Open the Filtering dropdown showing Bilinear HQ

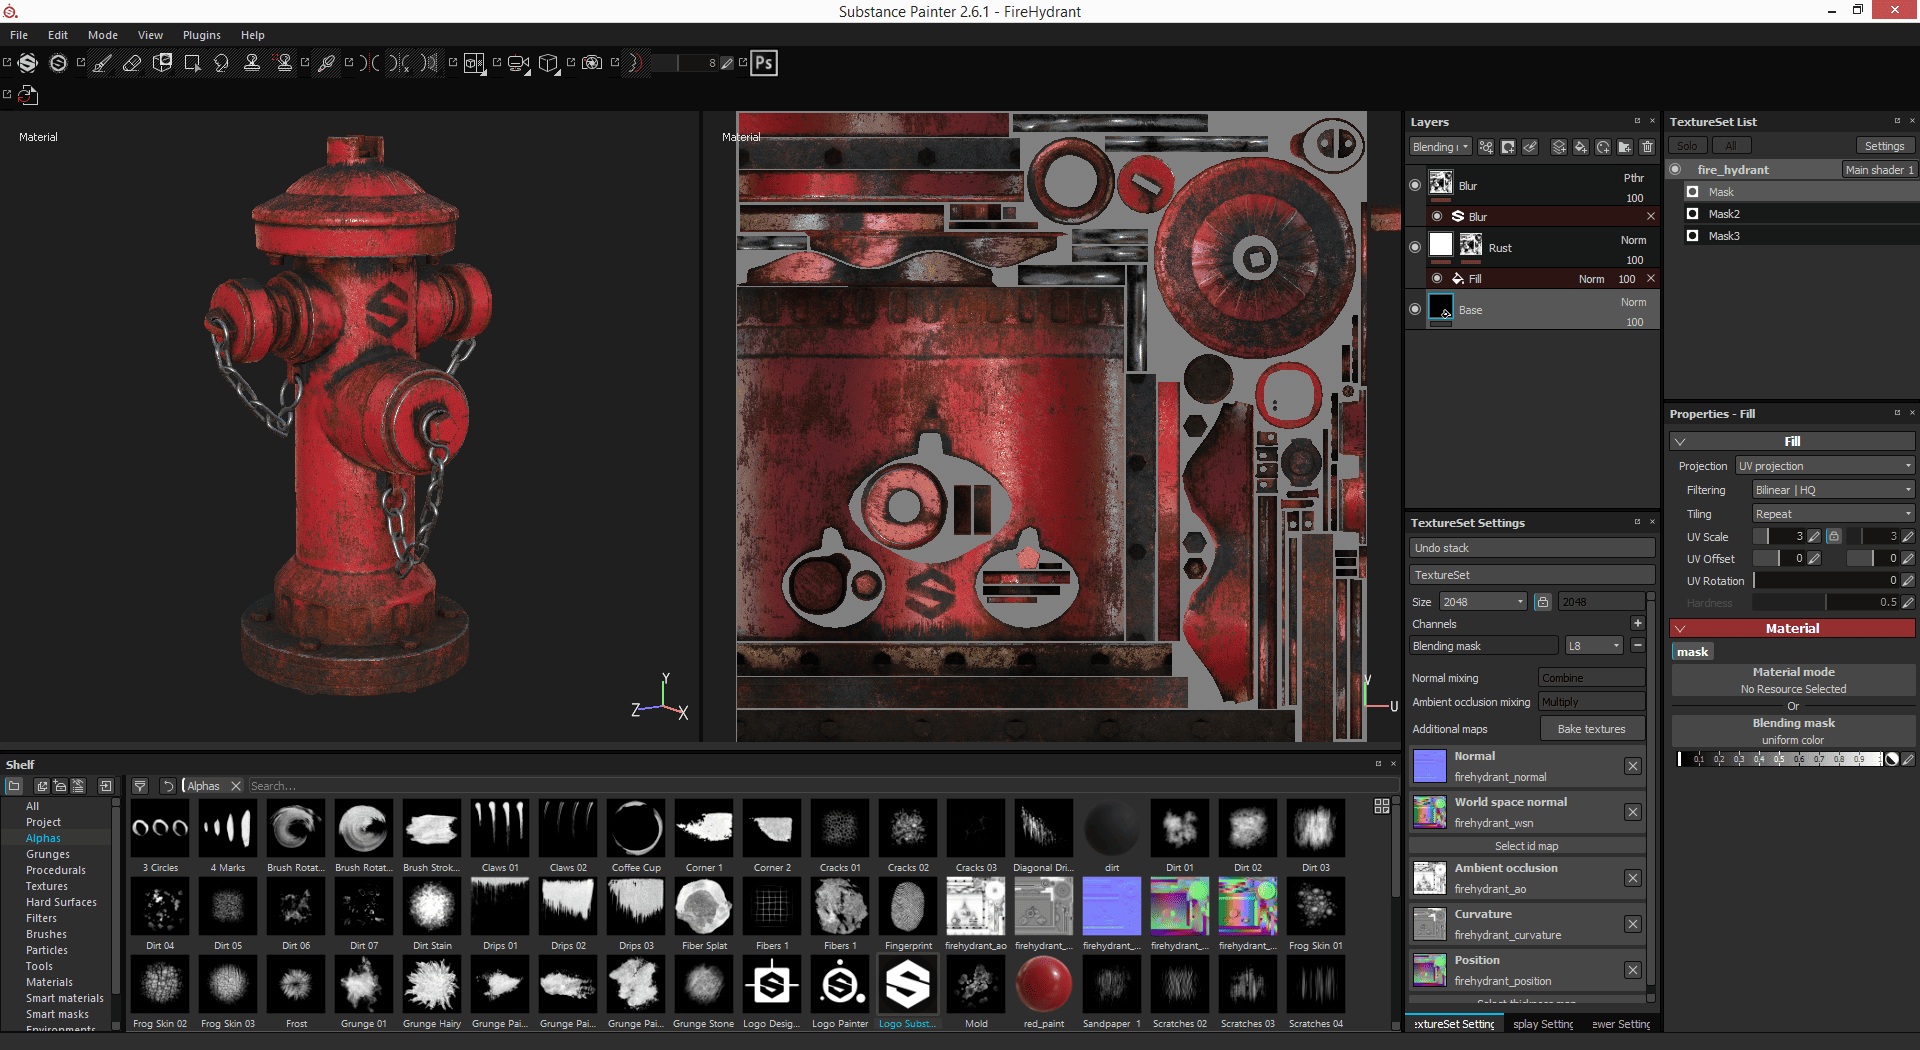1834,490
